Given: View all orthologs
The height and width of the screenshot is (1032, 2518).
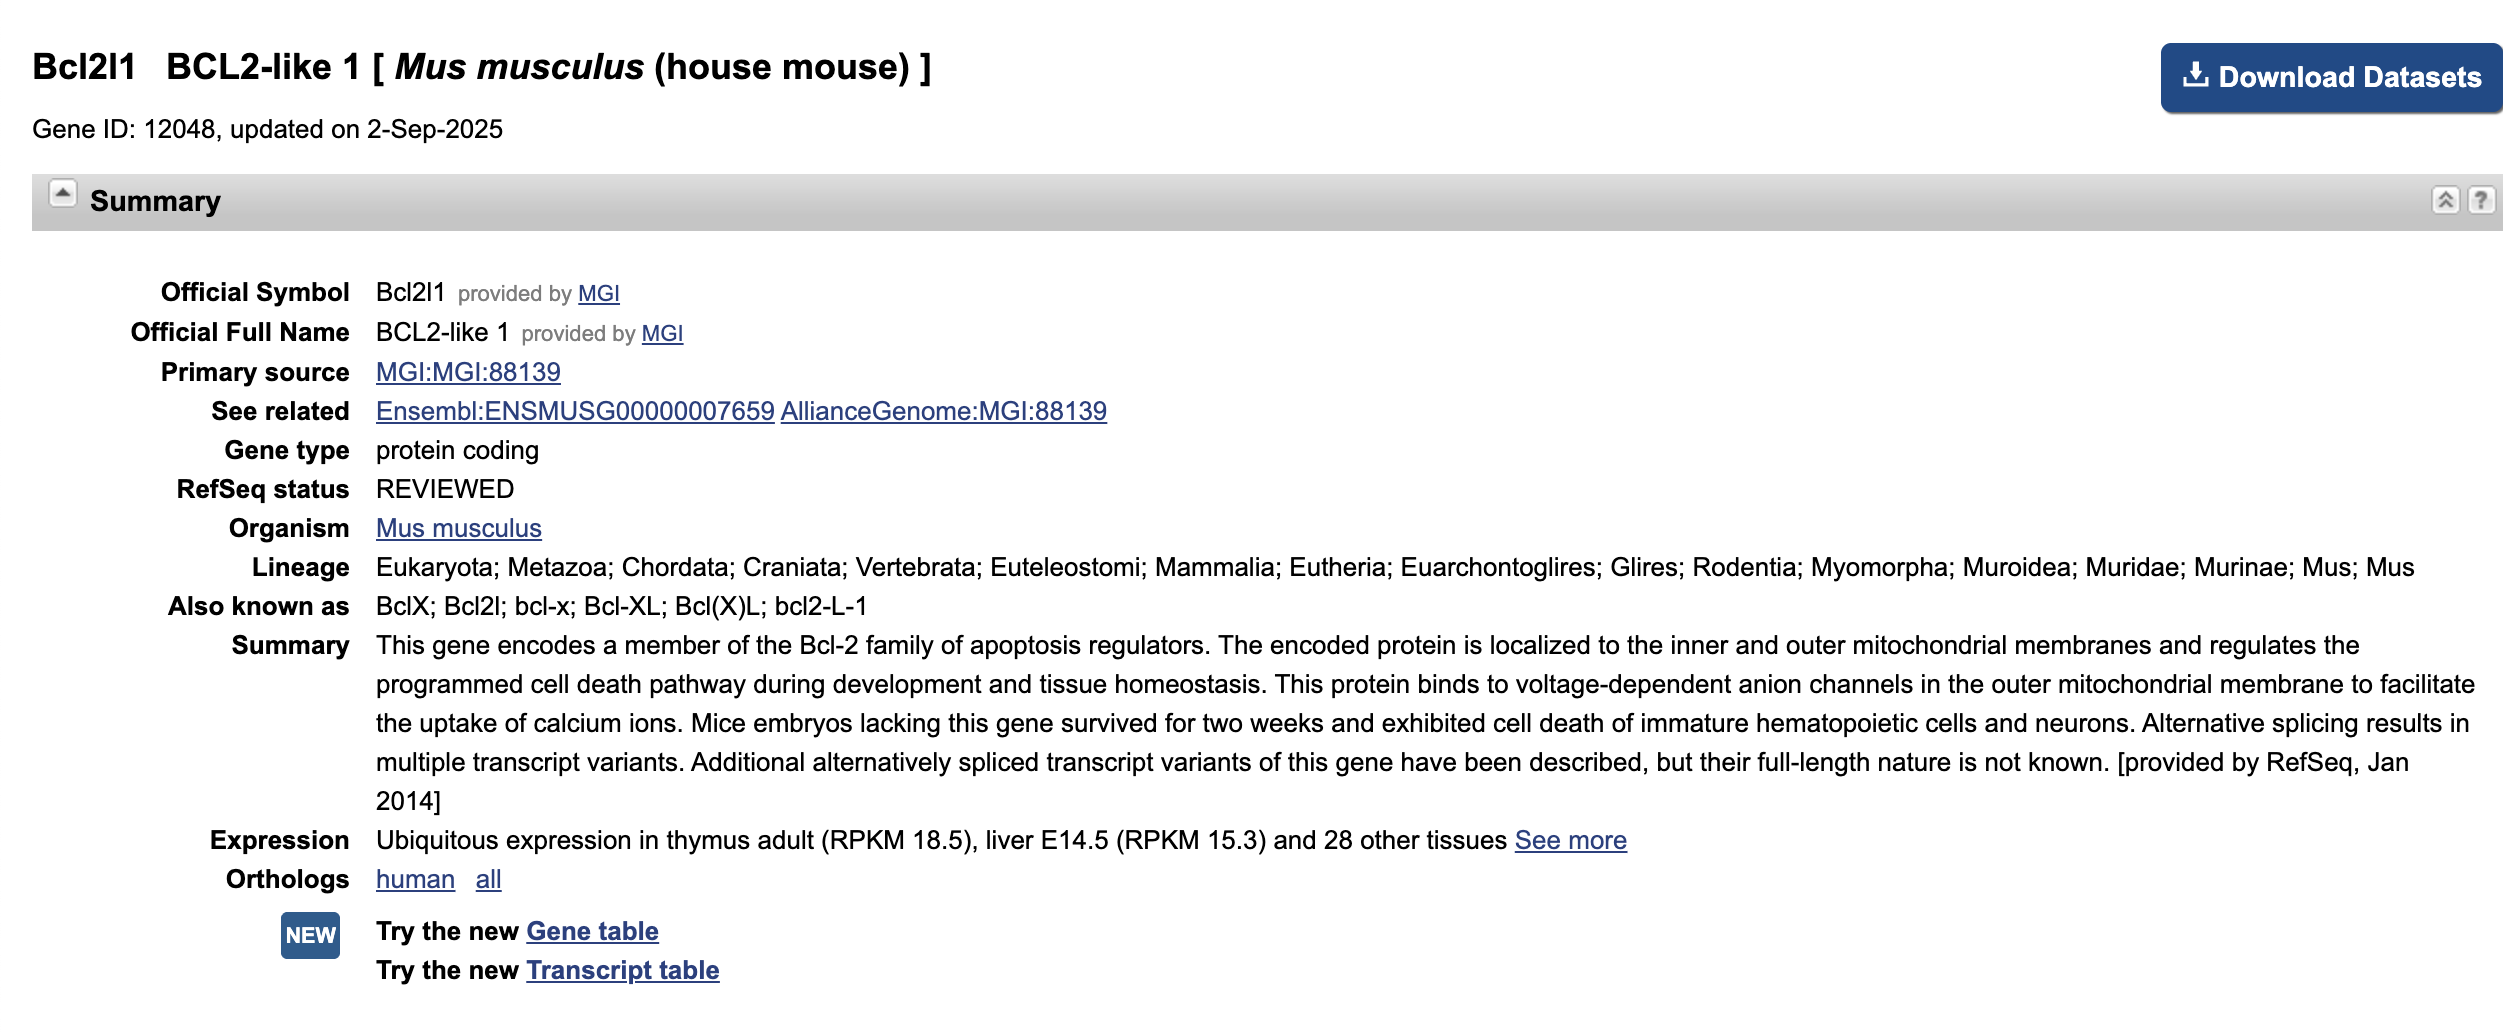Looking at the screenshot, I should (x=491, y=878).
